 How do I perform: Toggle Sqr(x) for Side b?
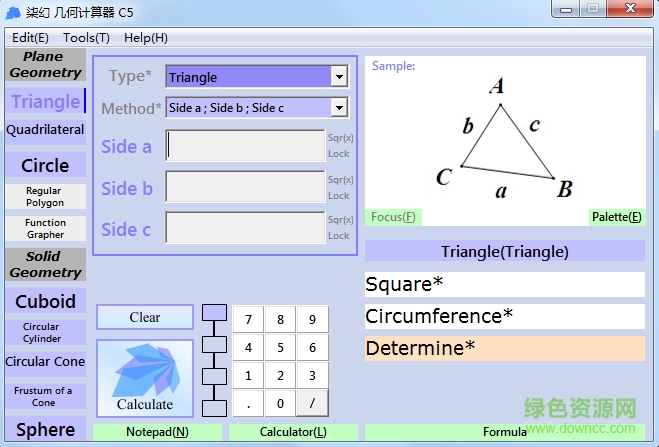click(340, 180)
